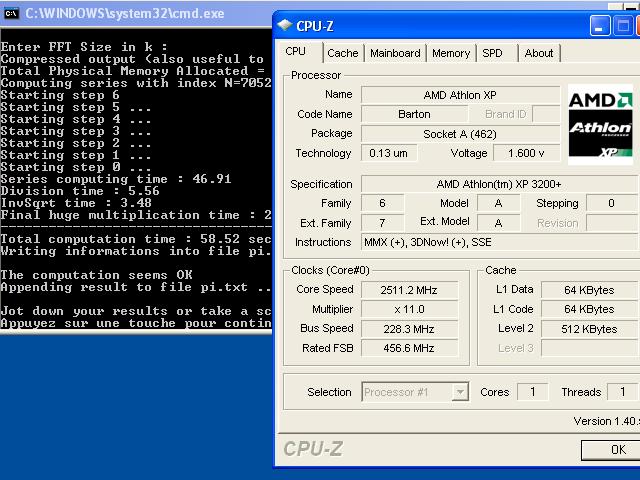Click 'Starting step 6' line in cmd
Viewport: 640px width, 480px height.
click(x=60, y=95)
